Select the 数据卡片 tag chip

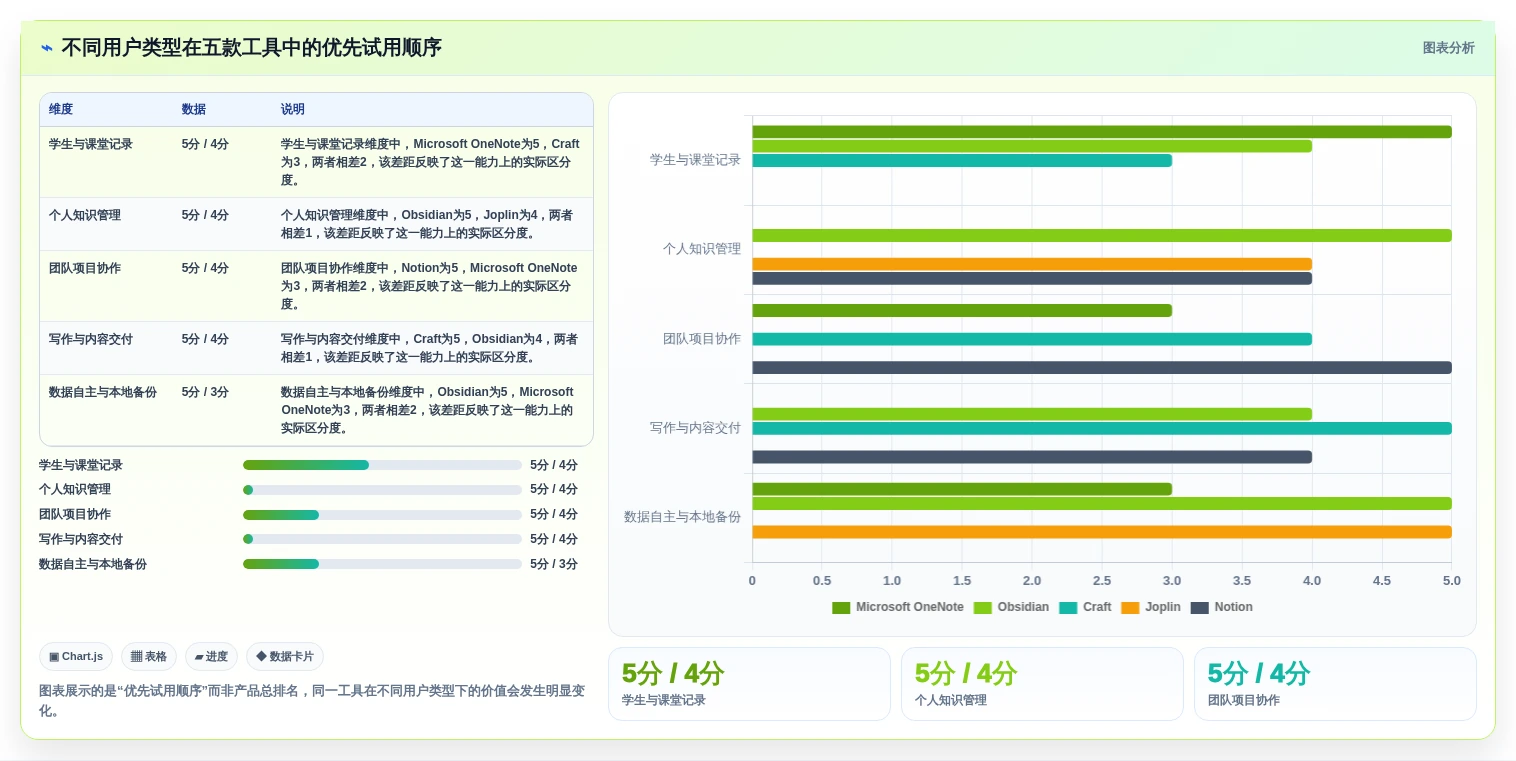tap(285, 657)
